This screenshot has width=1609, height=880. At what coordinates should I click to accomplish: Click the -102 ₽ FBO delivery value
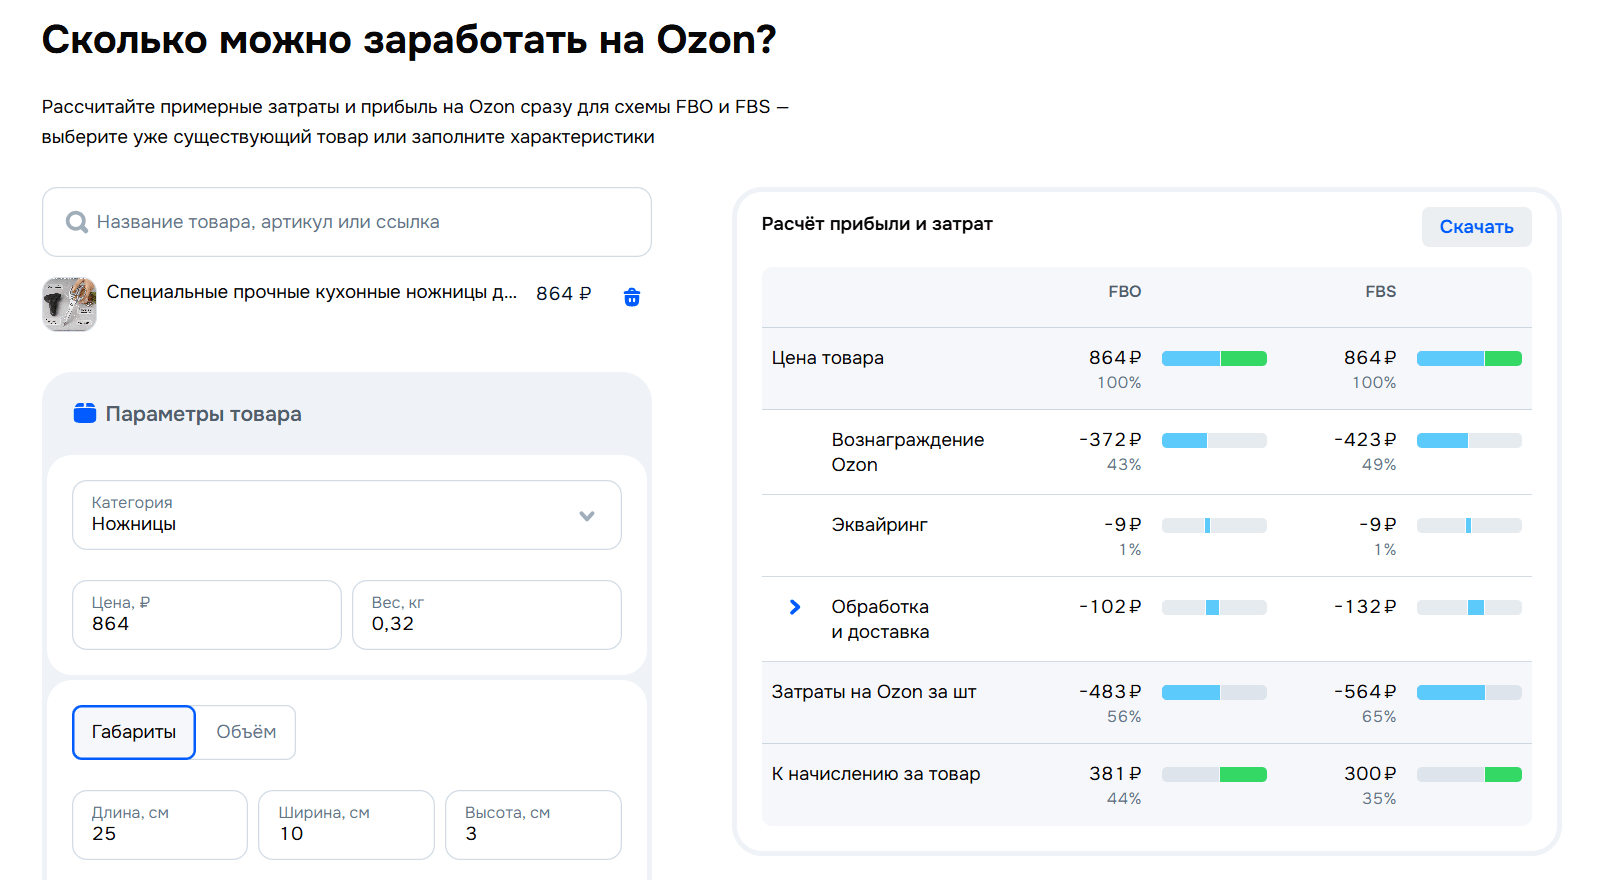pos(1110,607)
